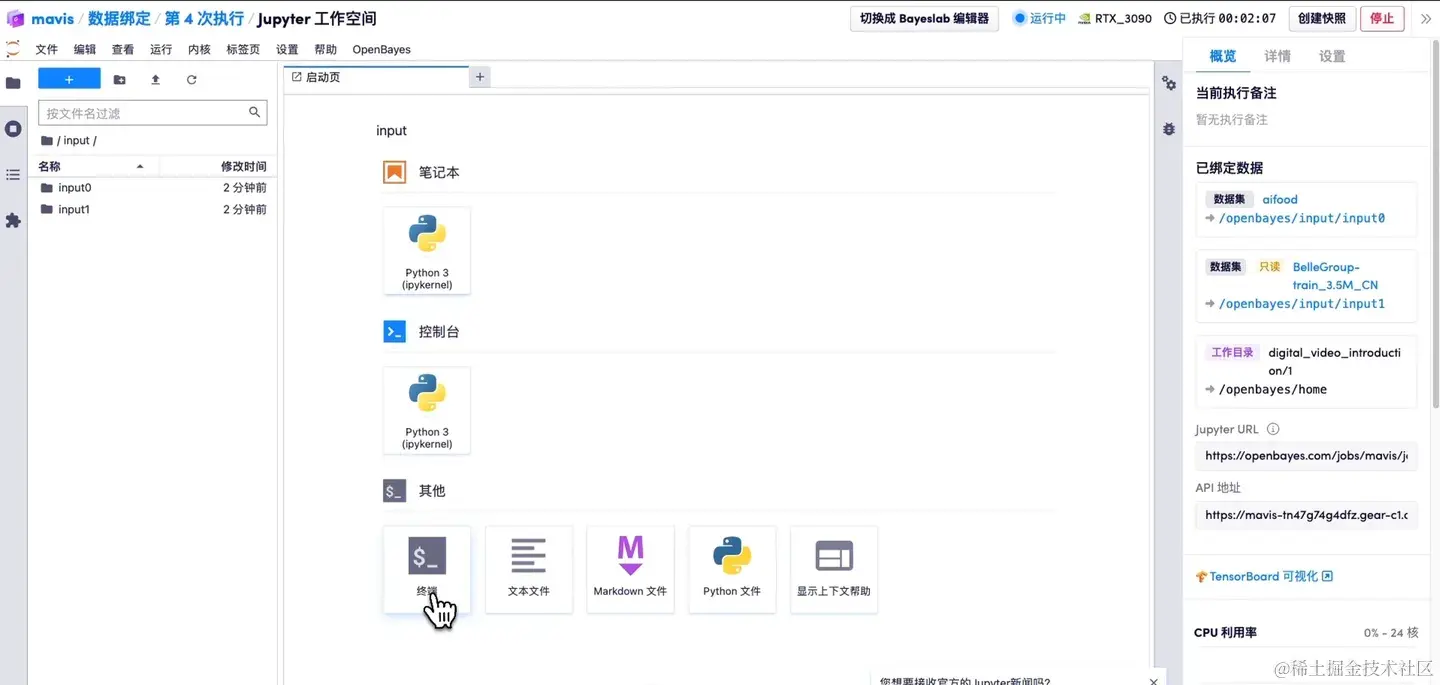This screenshot has height=685, width=1440.
Task: Click the search icon in filter box
Action: pyautogui.click(x=255, y=113)
